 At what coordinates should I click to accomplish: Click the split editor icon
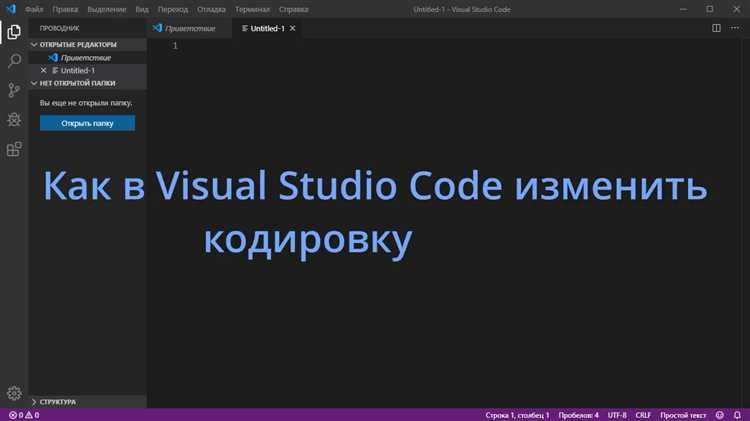[716, 28]
